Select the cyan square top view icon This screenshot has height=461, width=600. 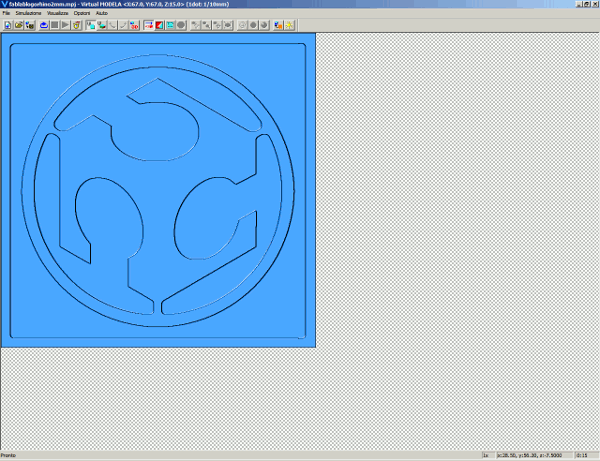(x=91, y=25)
